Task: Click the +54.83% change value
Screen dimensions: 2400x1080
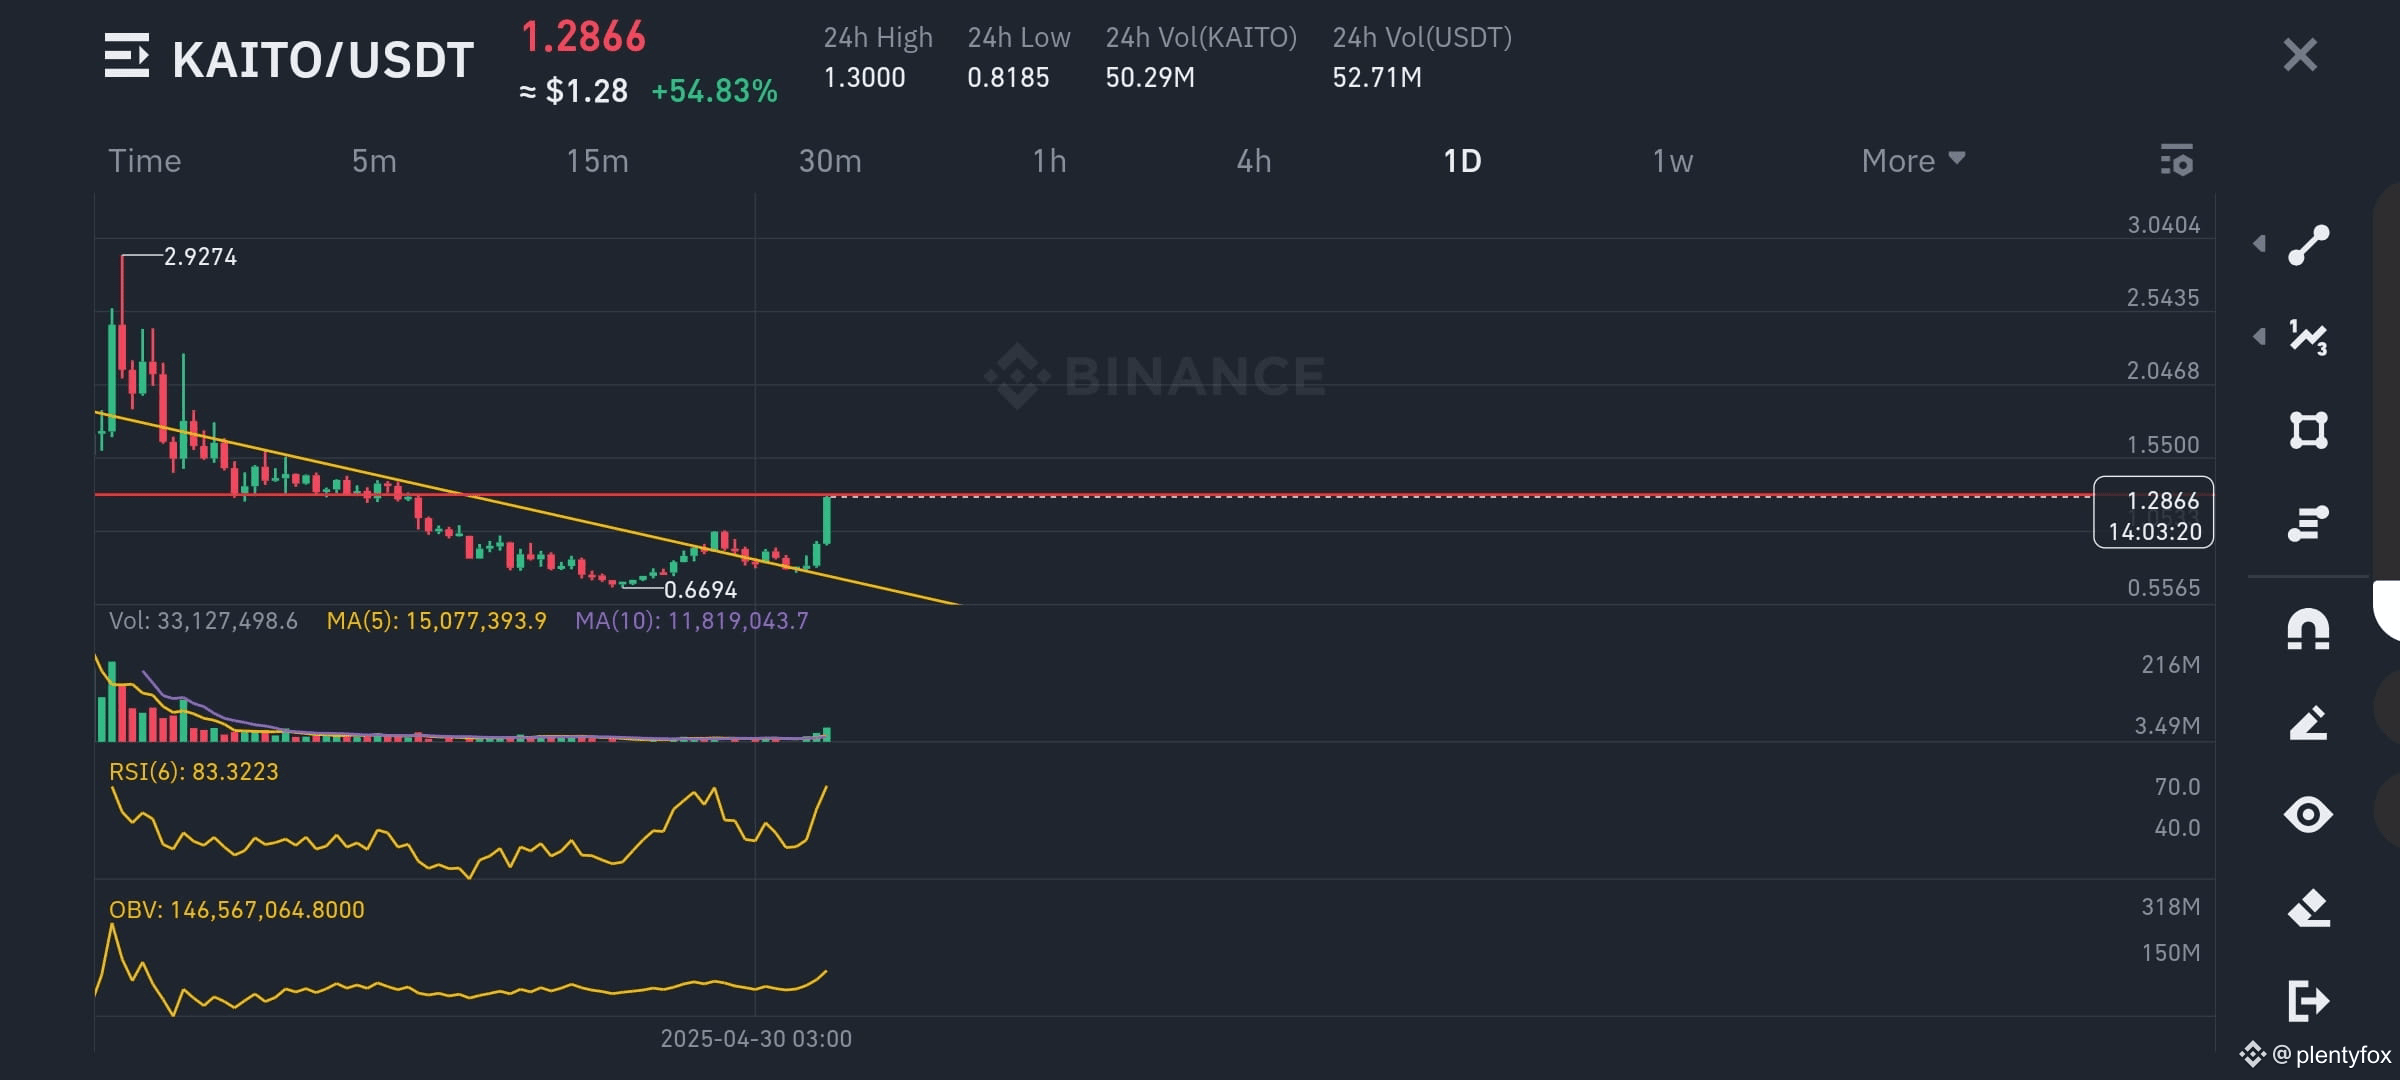Action: click(714, 91)
